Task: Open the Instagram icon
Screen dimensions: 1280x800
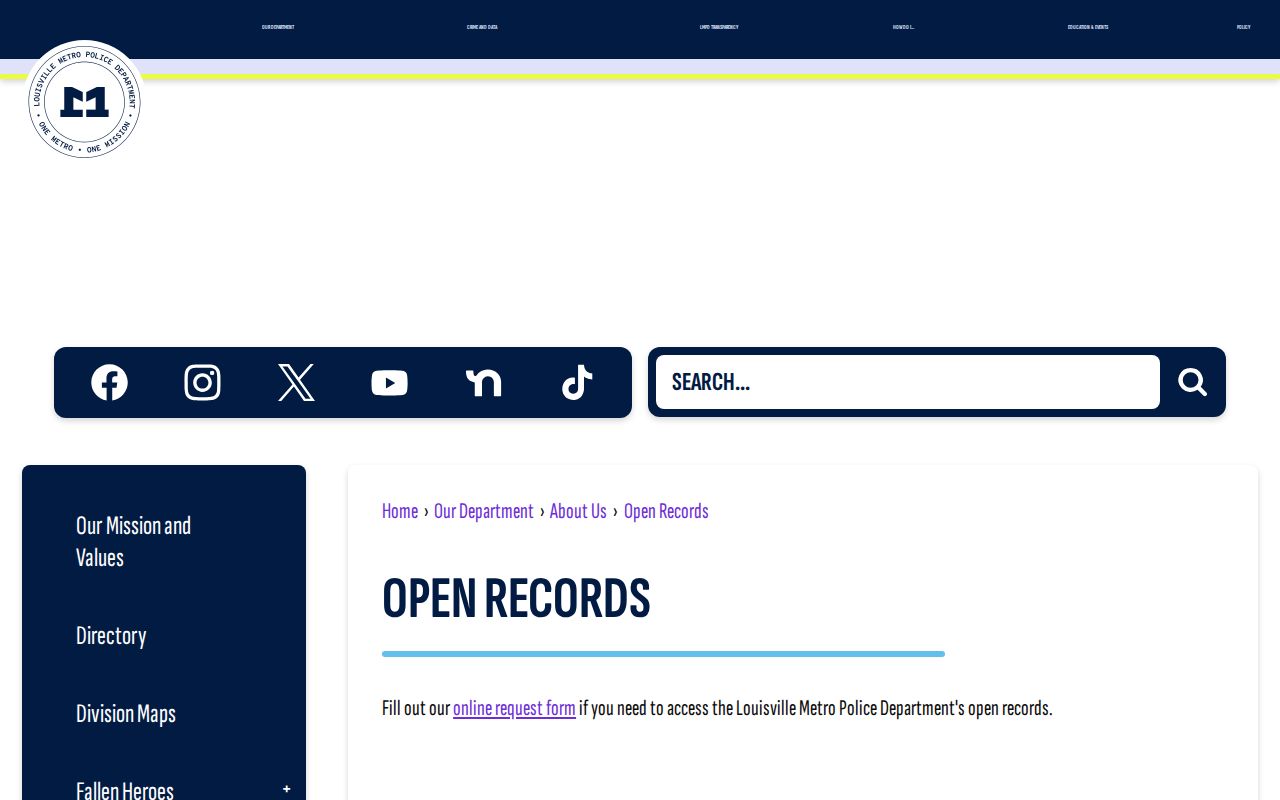Action: tap(202, 382)
